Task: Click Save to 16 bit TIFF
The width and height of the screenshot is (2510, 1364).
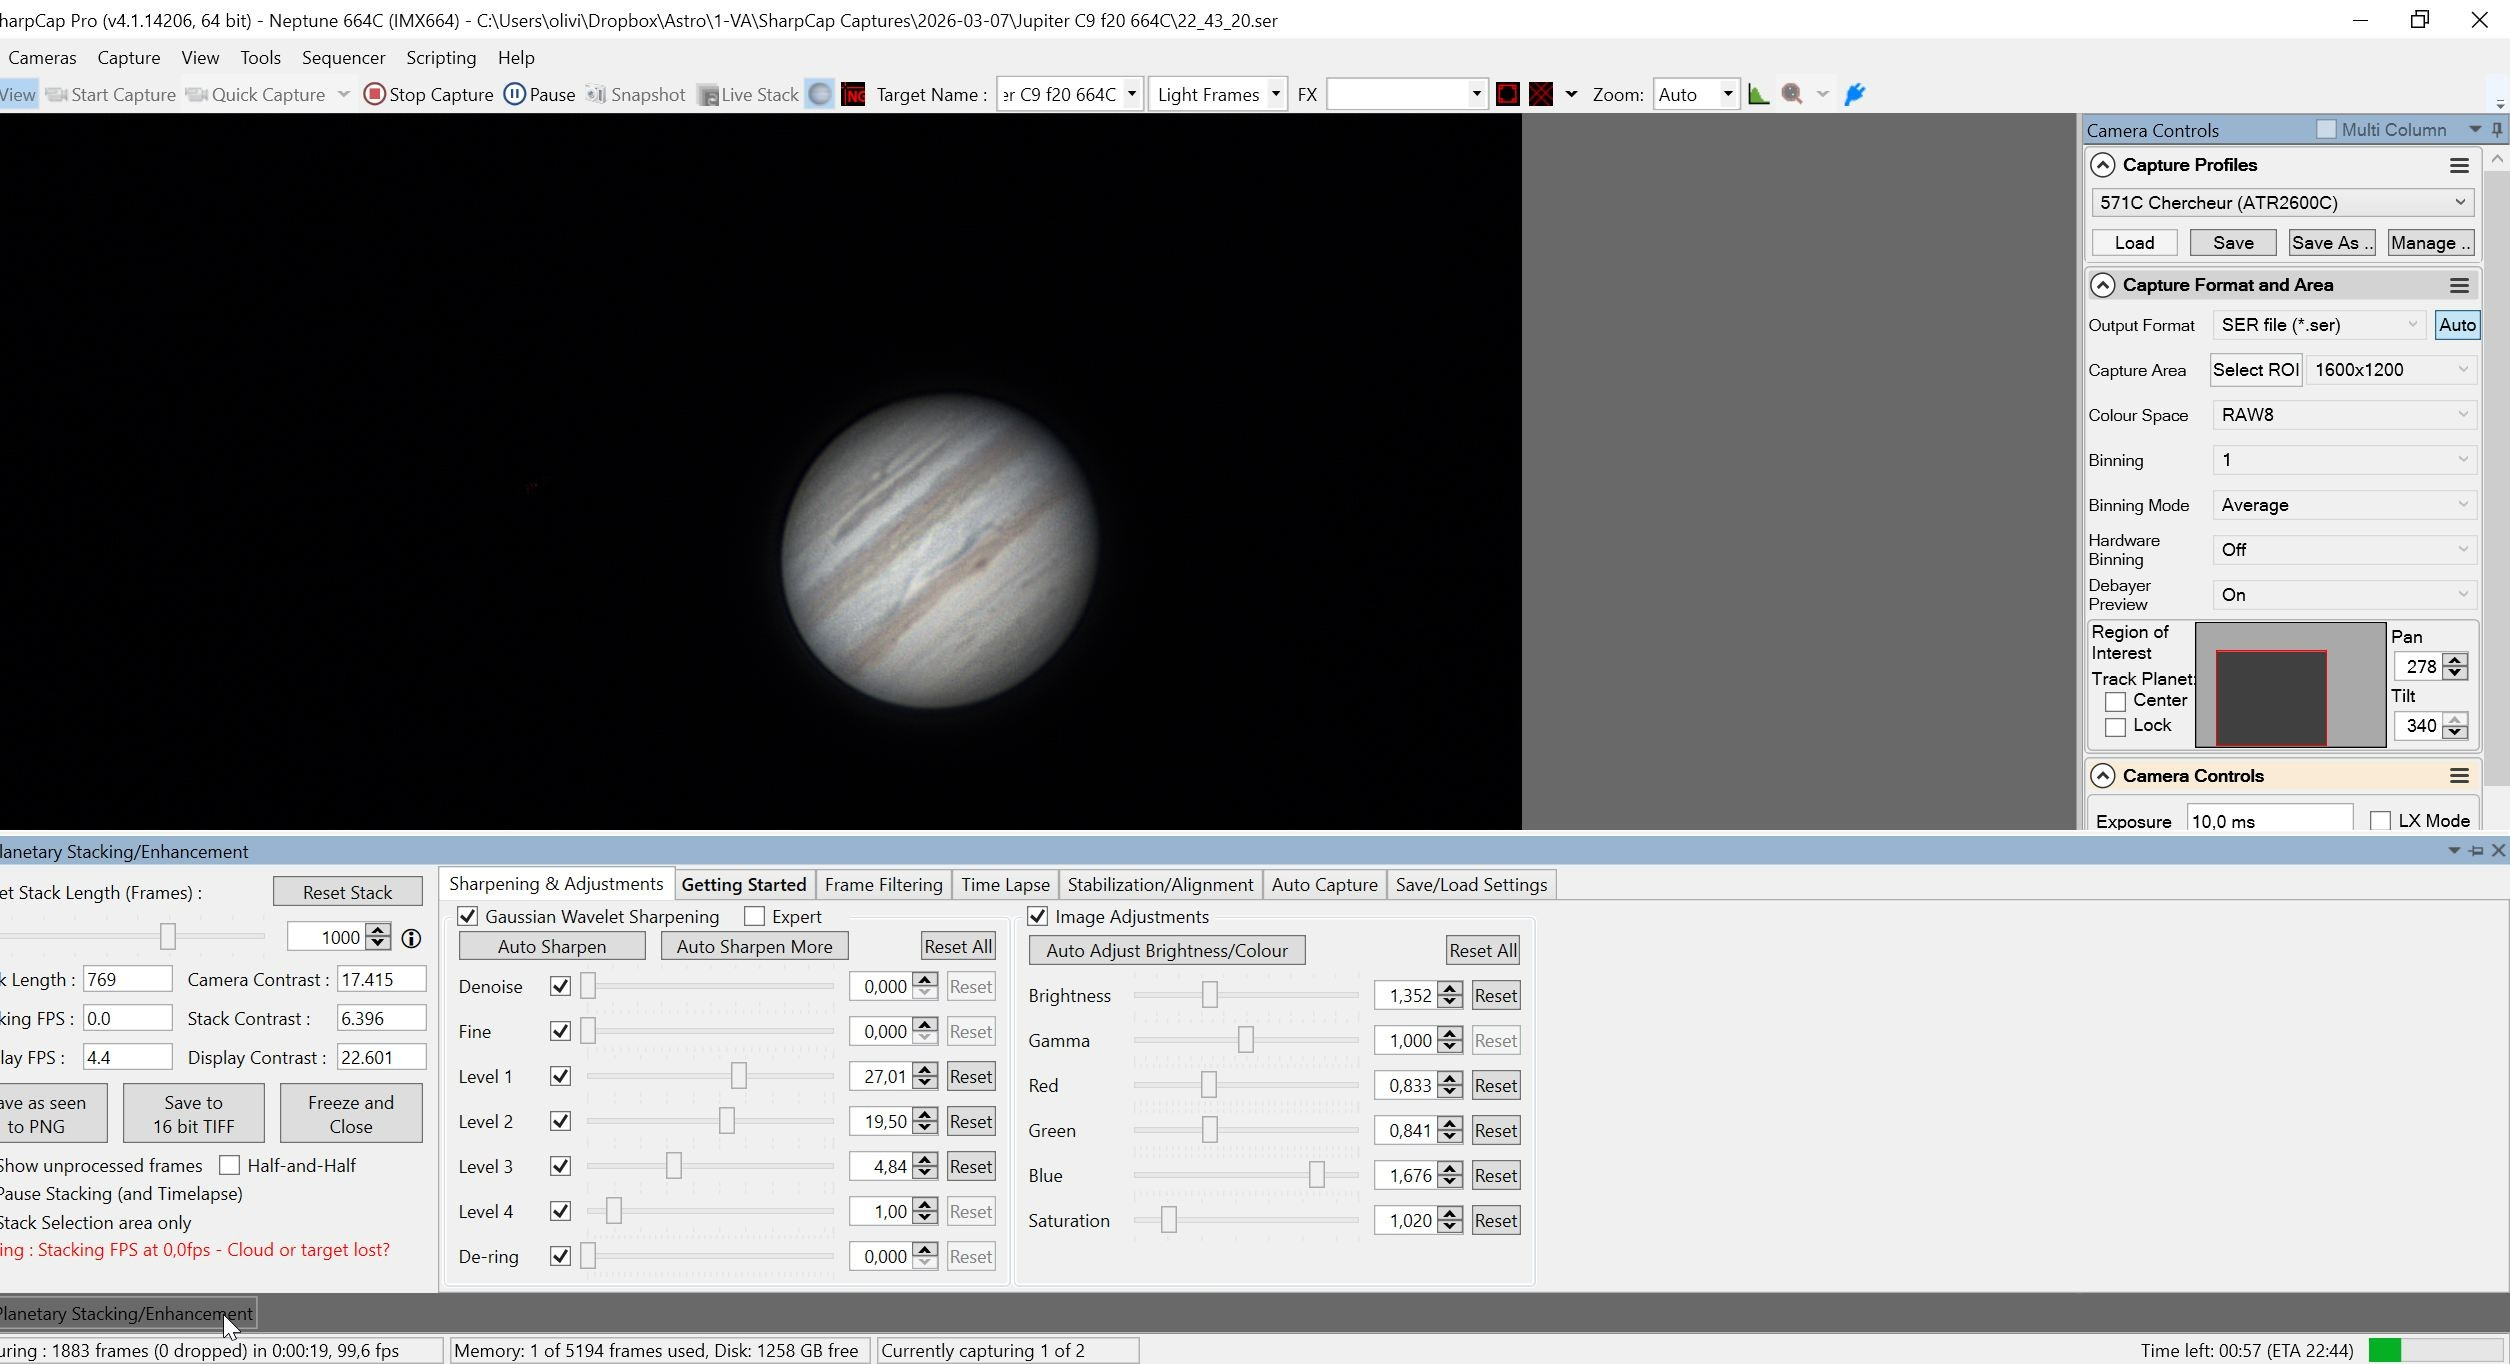Action: coord(193,1113)
